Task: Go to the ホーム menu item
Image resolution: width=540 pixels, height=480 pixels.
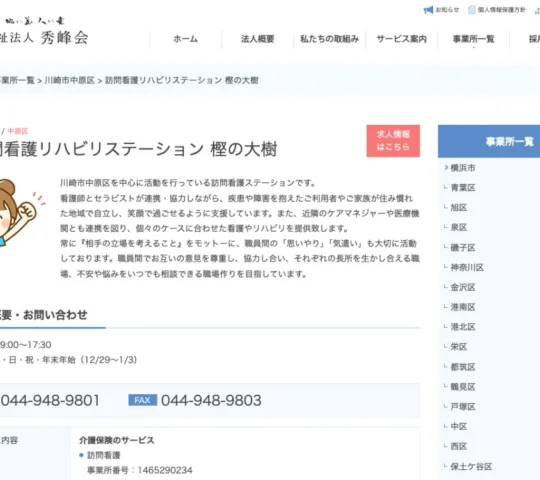Action: (186, 39)
